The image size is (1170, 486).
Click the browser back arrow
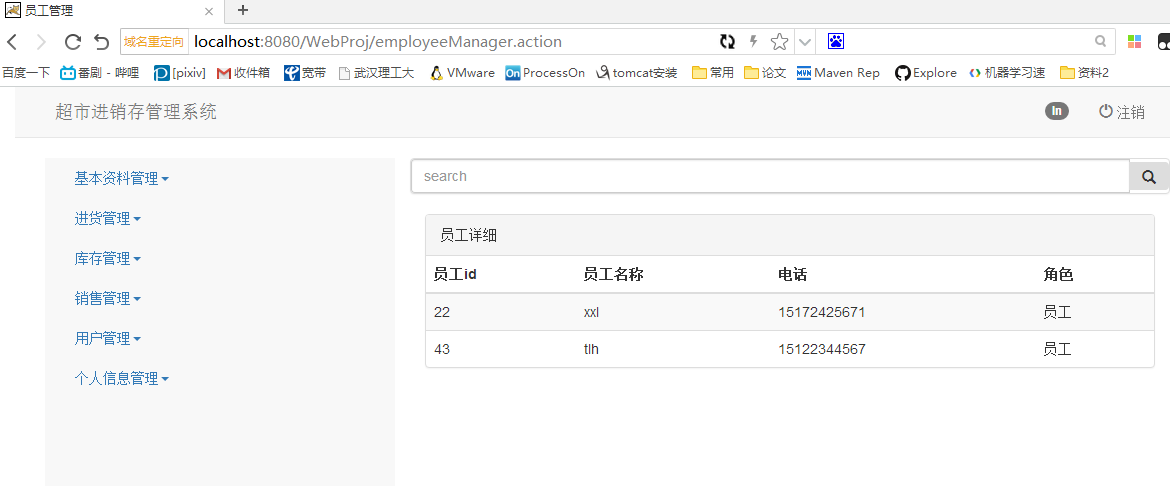click(12, 42)
